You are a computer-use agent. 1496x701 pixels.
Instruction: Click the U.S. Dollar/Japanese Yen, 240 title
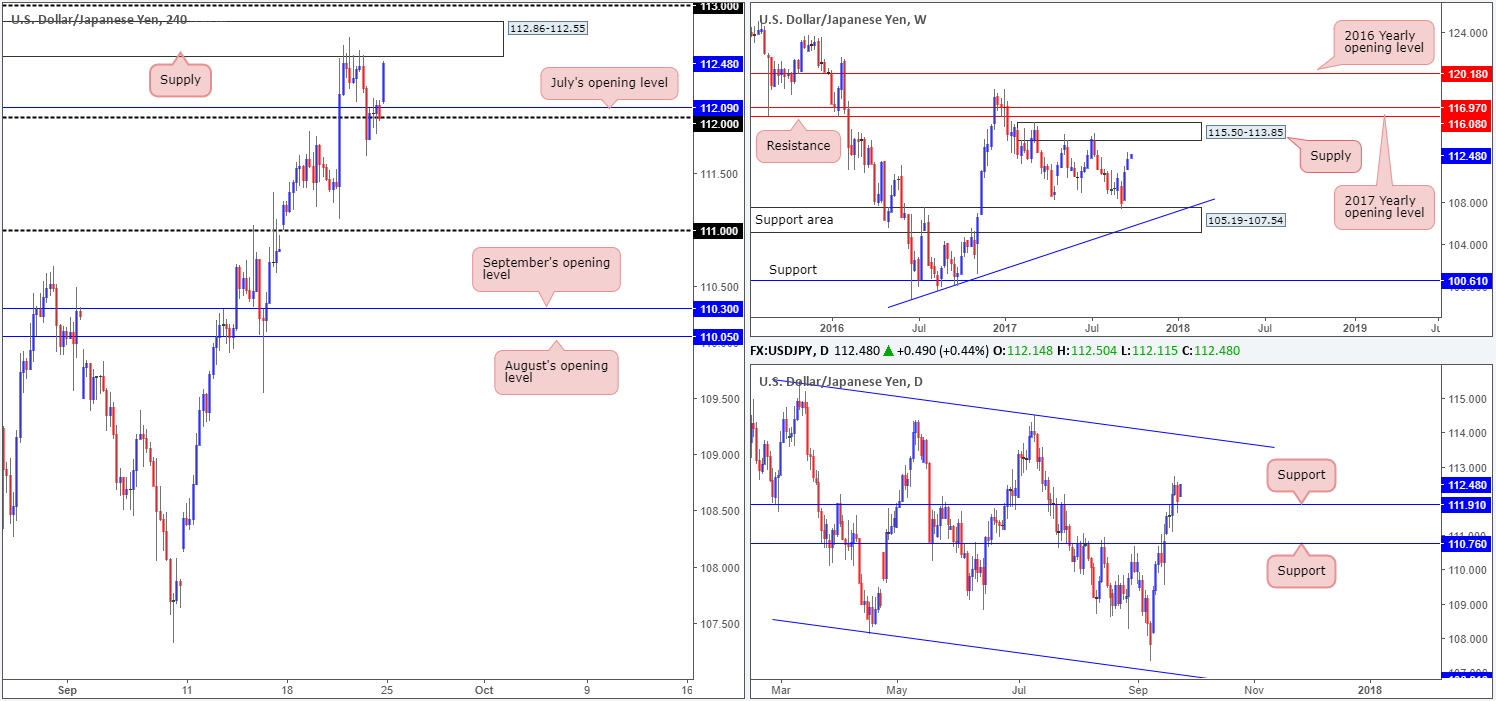[98, 20]
